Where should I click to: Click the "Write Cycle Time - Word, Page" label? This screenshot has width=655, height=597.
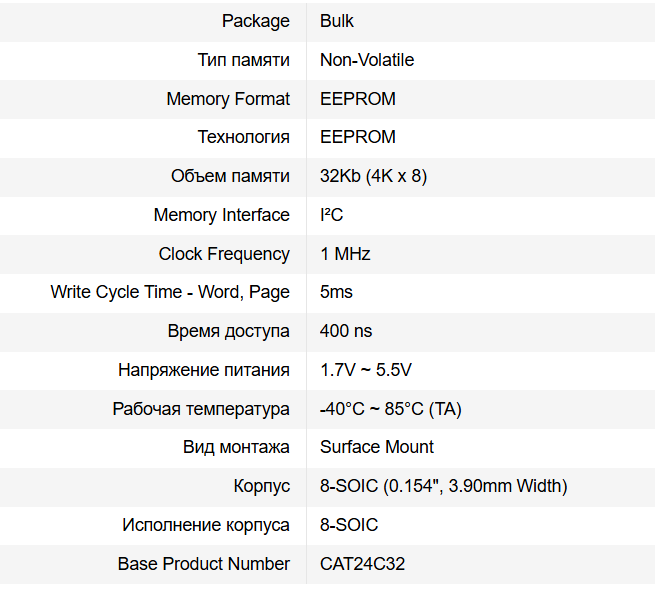tap(170, 292)
